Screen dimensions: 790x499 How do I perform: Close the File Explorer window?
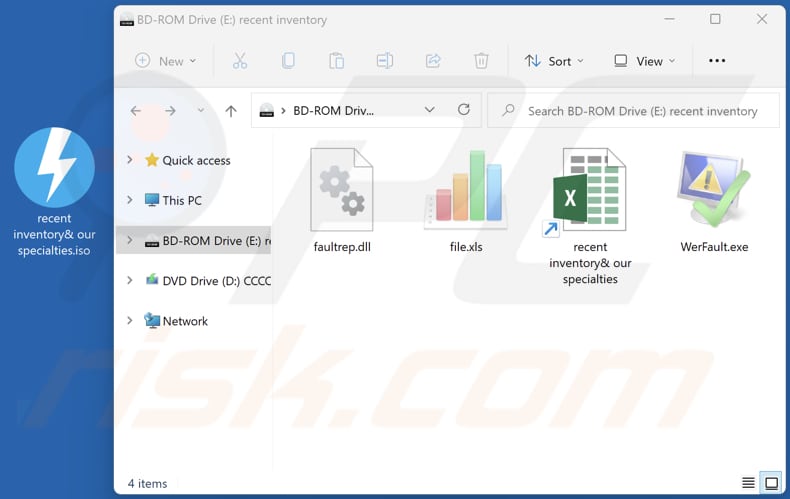762,19
